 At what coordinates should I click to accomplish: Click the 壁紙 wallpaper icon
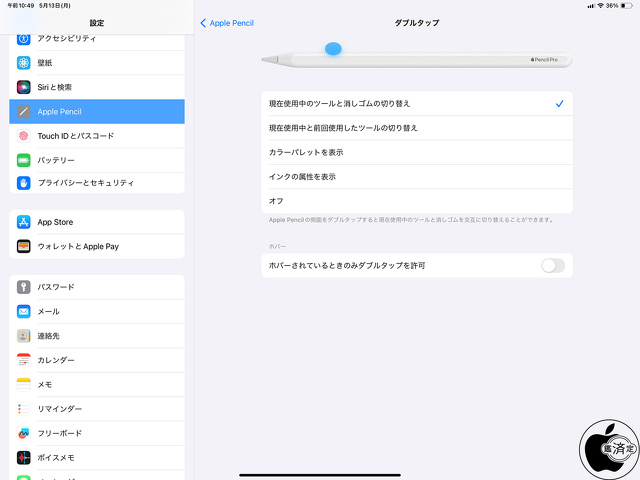coord(24,63)
